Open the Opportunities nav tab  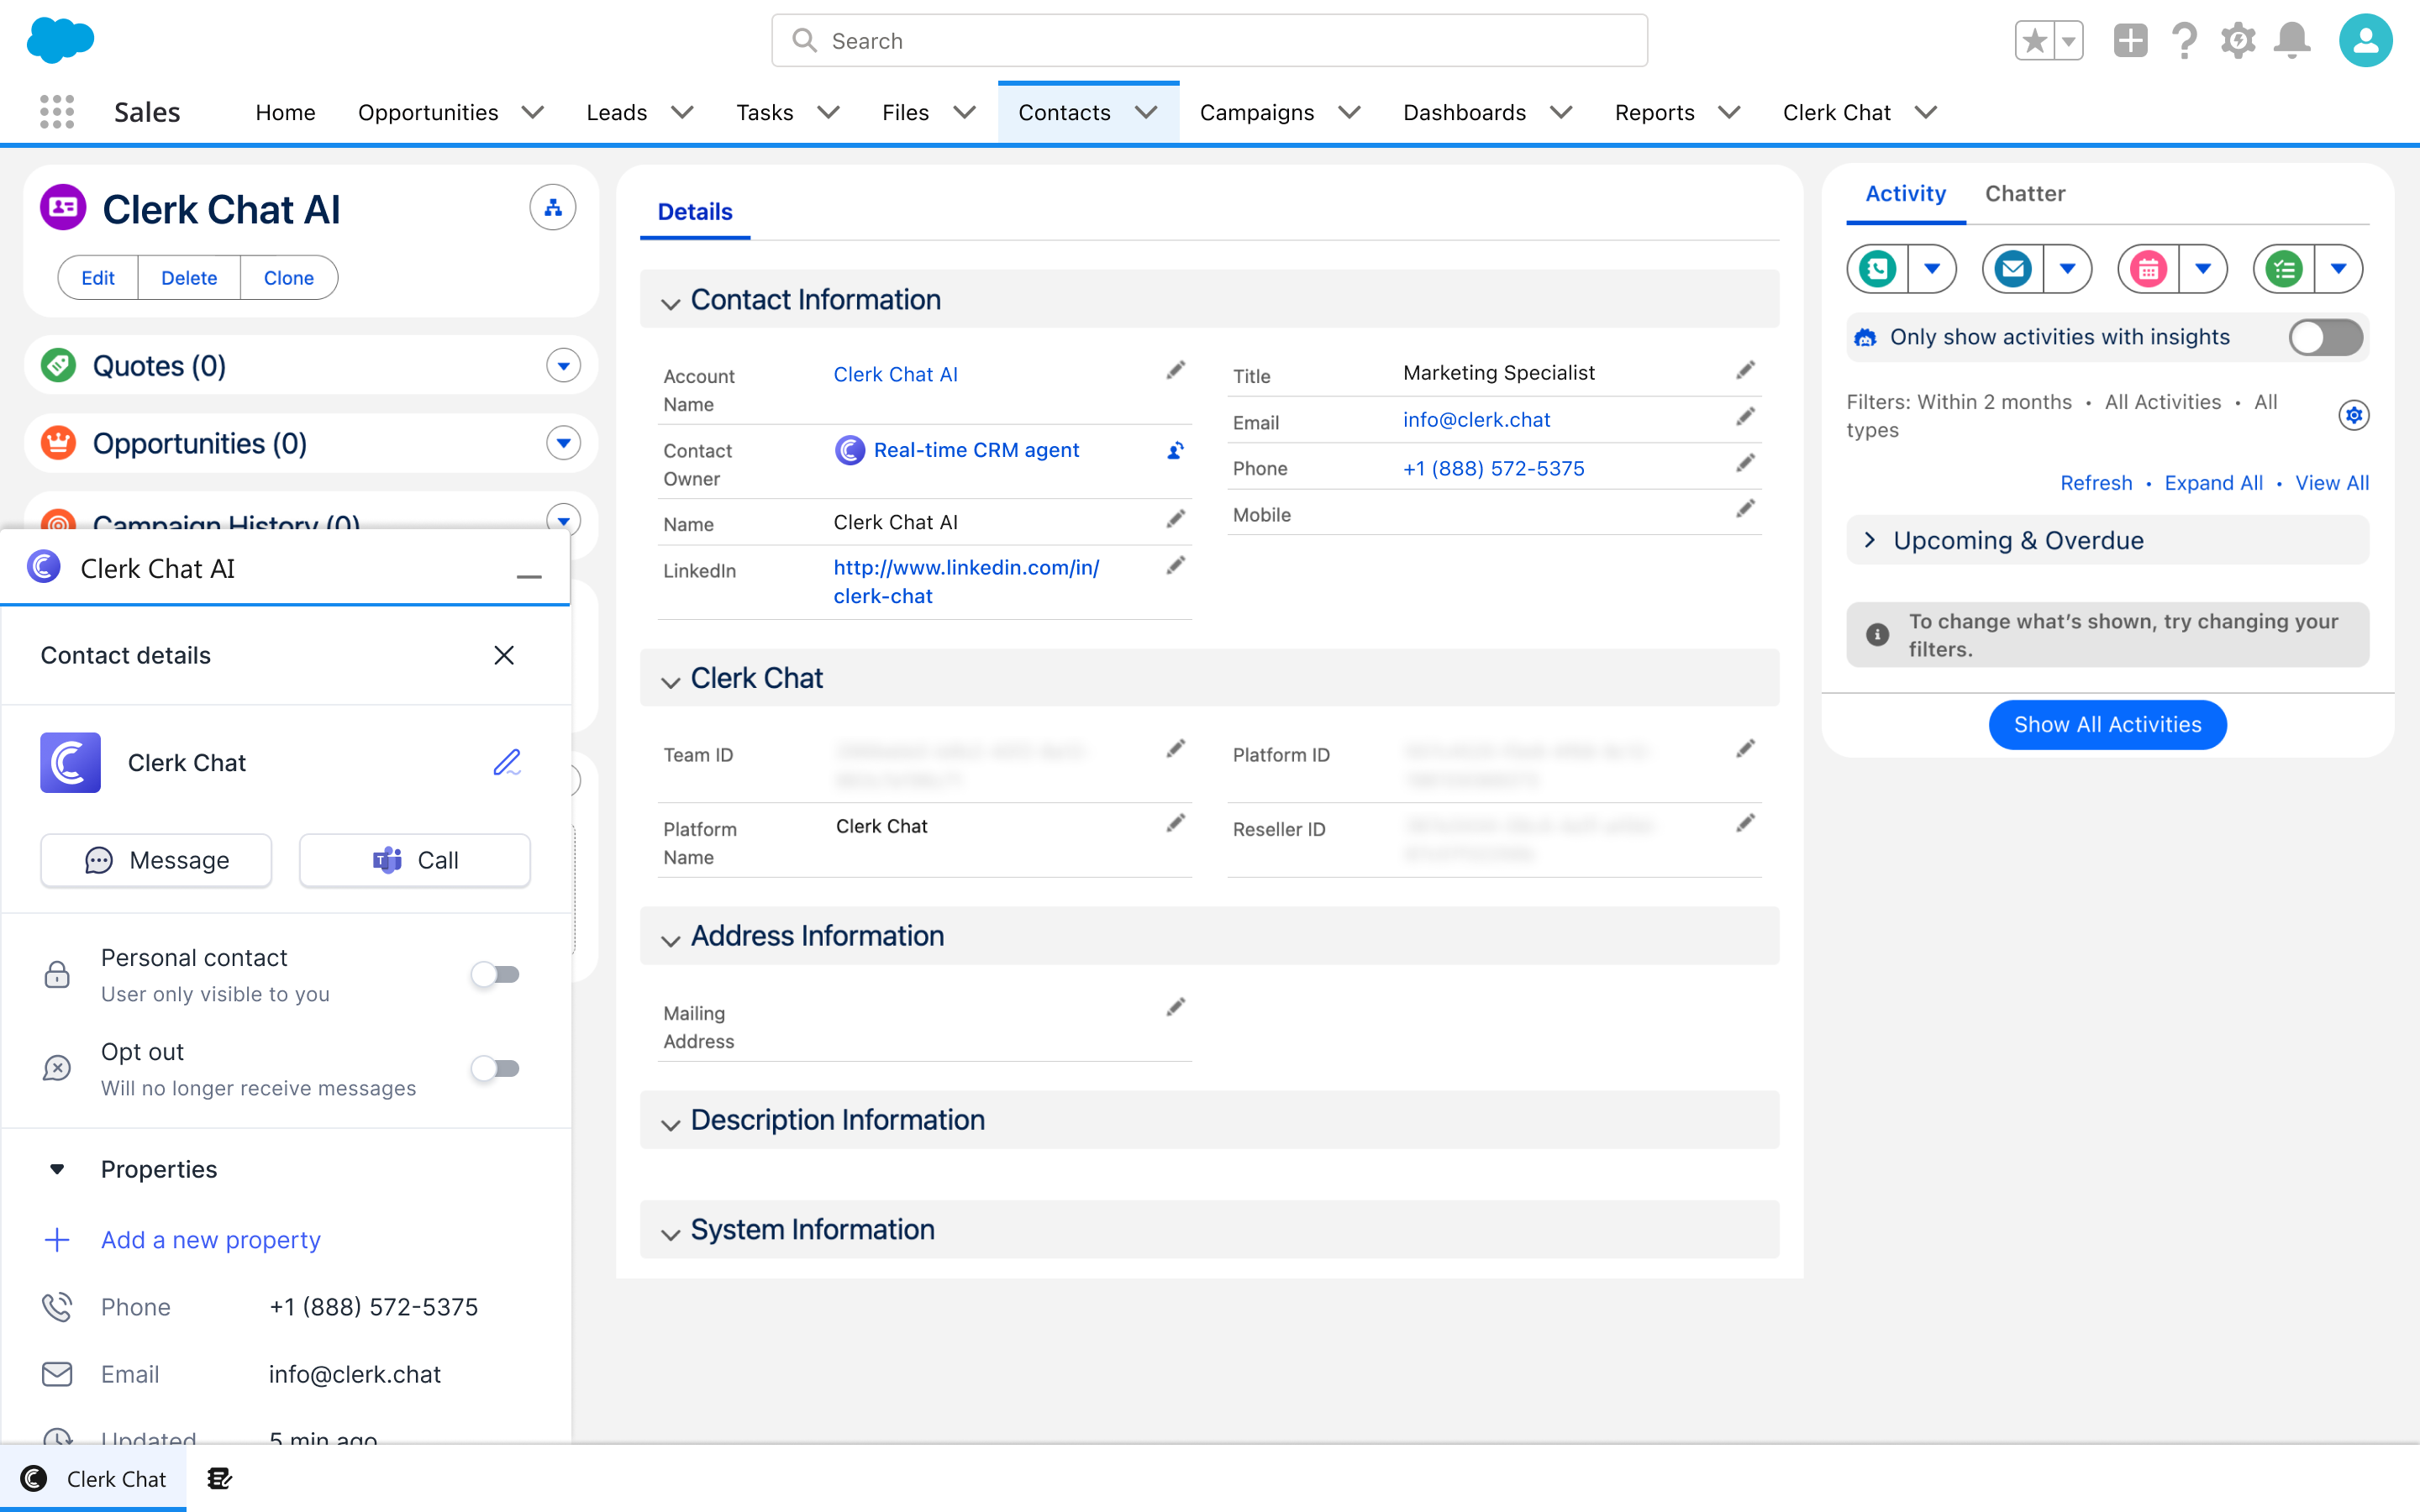point(428,113)
